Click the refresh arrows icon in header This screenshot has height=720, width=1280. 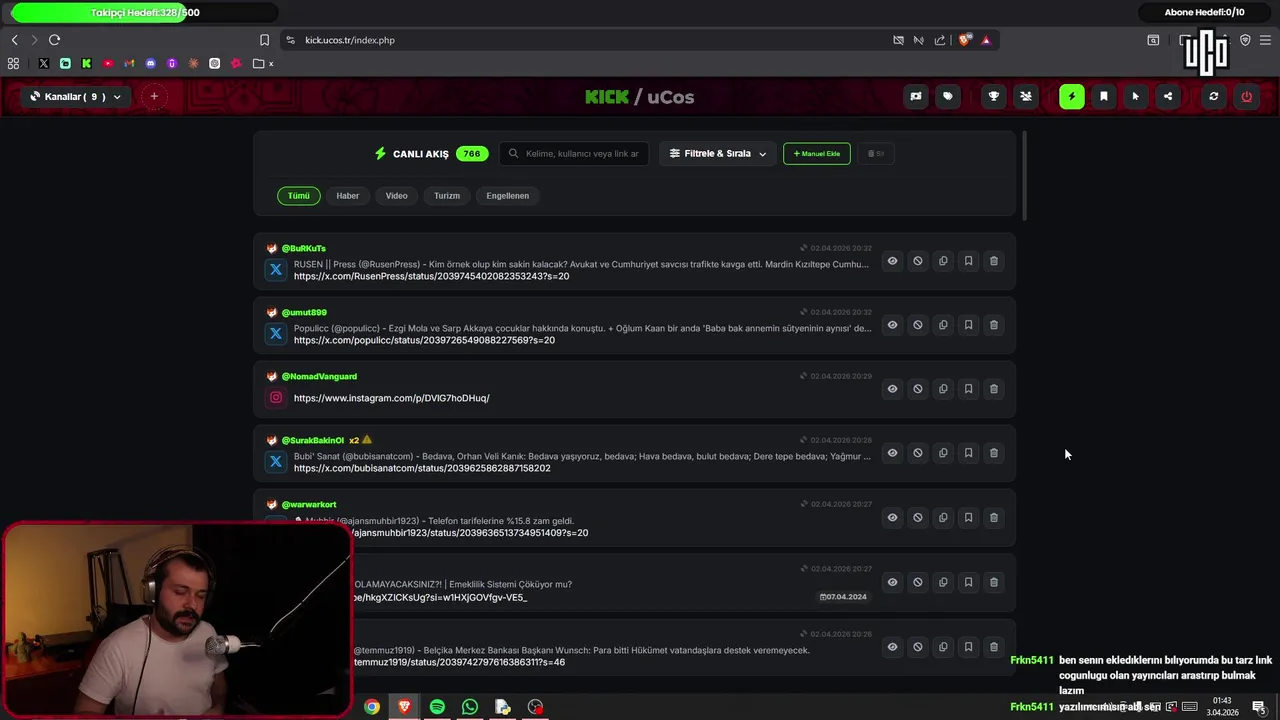point(1214,97)
